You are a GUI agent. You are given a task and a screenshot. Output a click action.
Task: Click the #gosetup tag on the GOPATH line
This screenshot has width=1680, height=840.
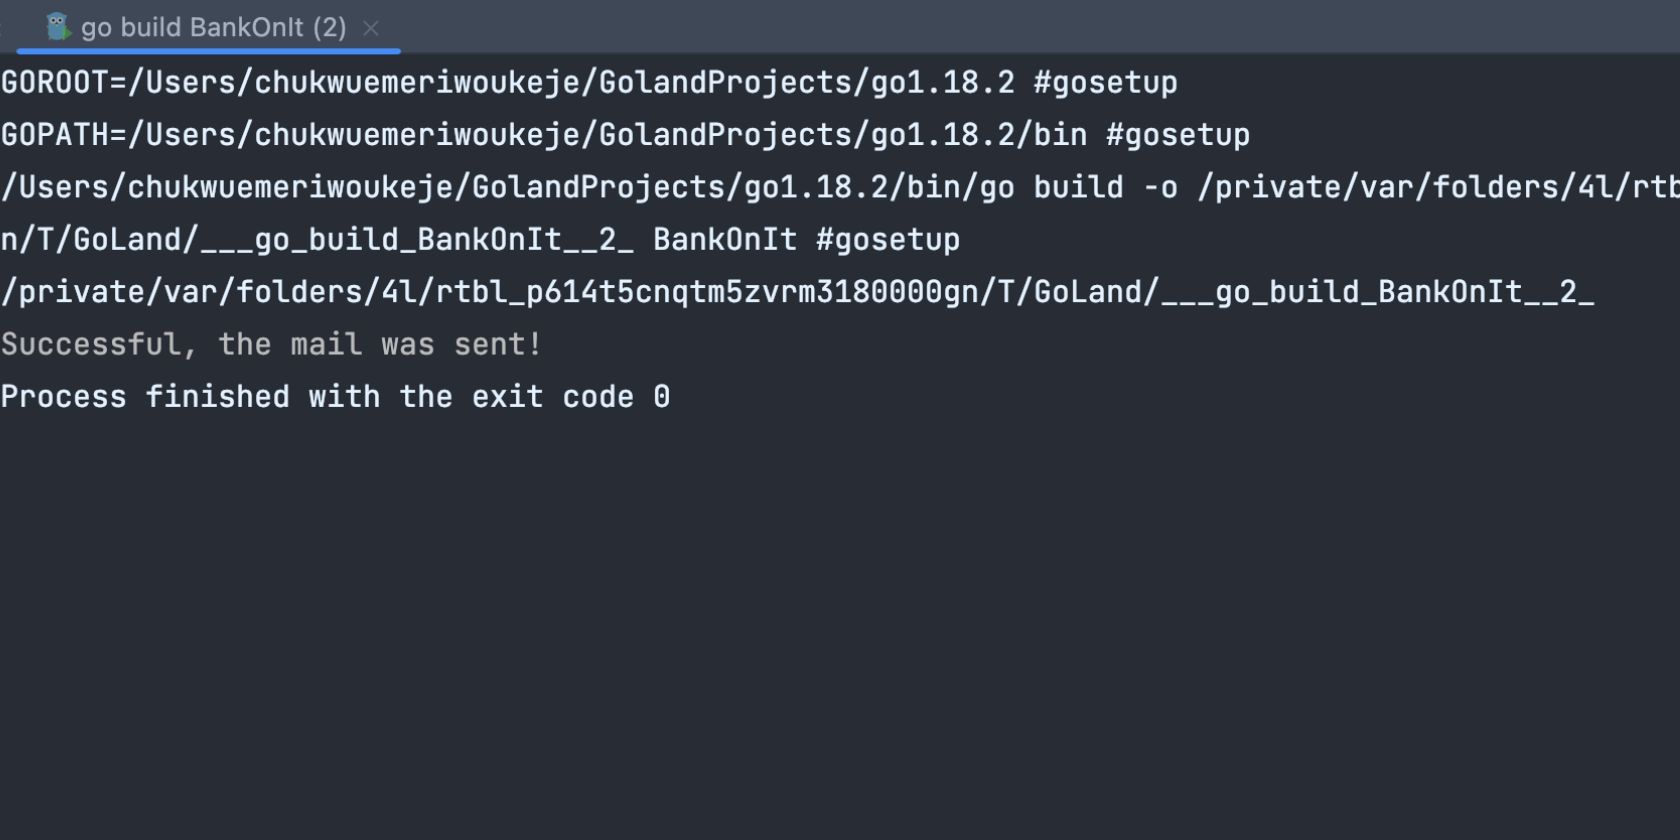[1178, 135]
